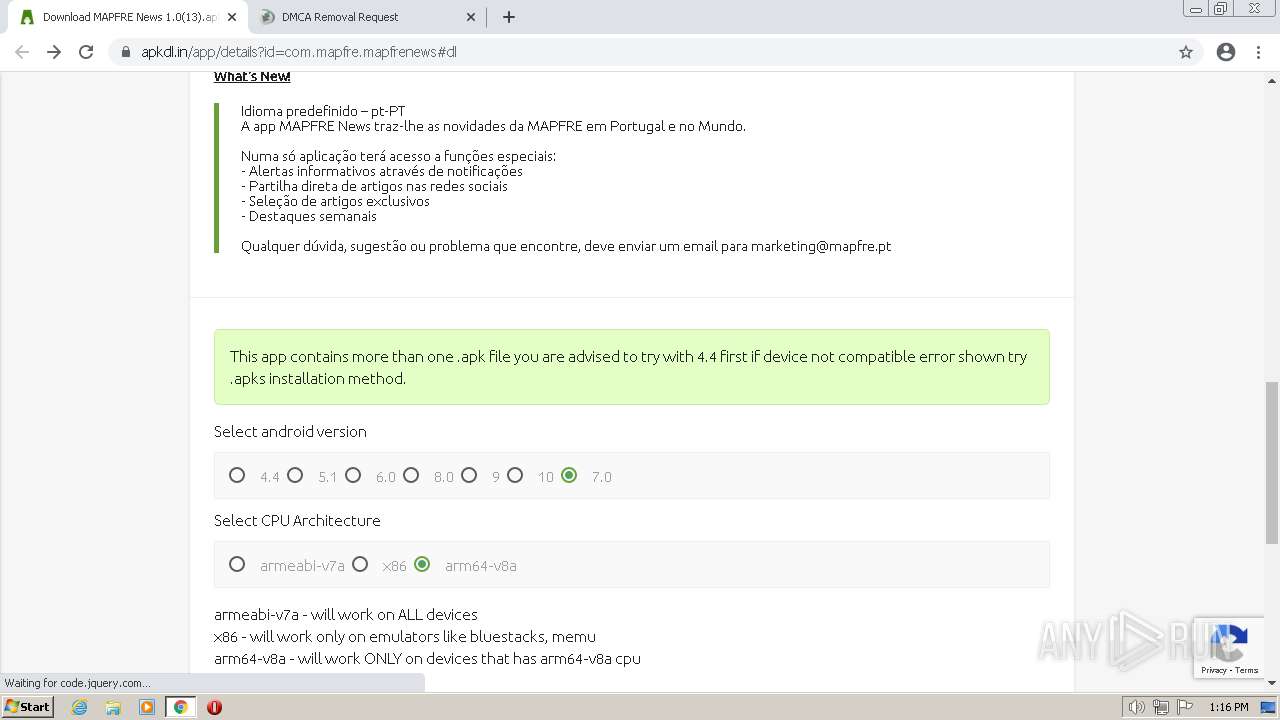The image size is (1280, 720).
Task: Click 'armeabi-v7a - will work on ALL devices'
Action: (x=346, y=614)
